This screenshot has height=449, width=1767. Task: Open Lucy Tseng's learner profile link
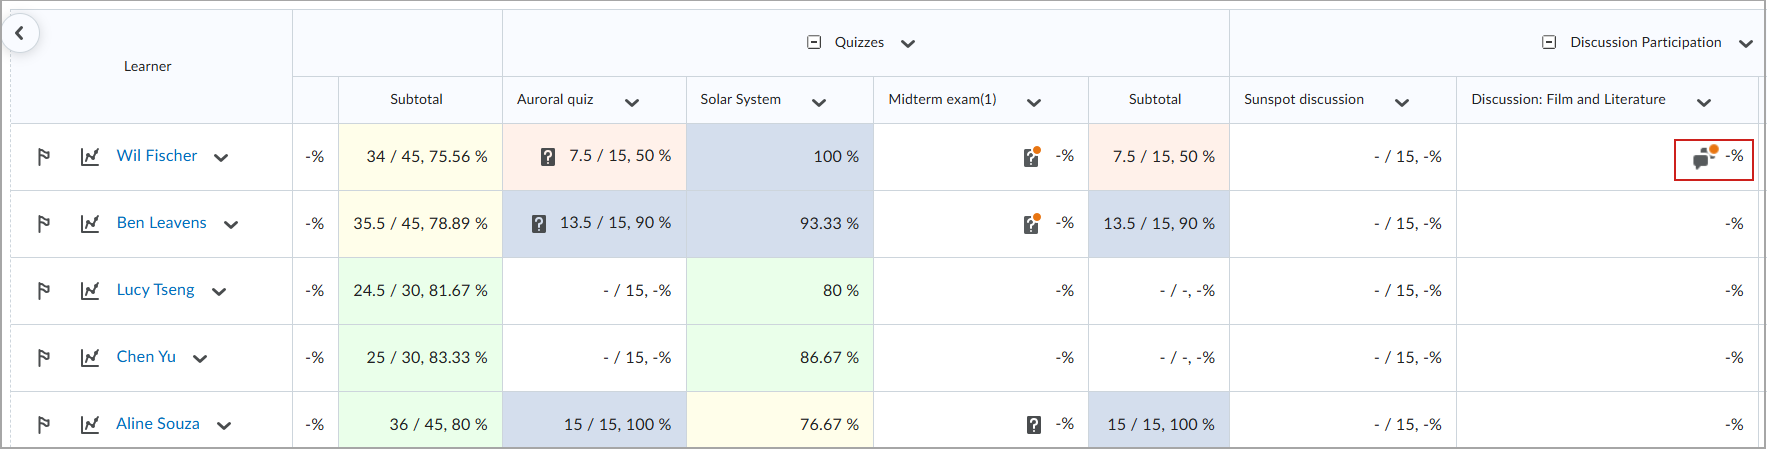click(155, 290)
